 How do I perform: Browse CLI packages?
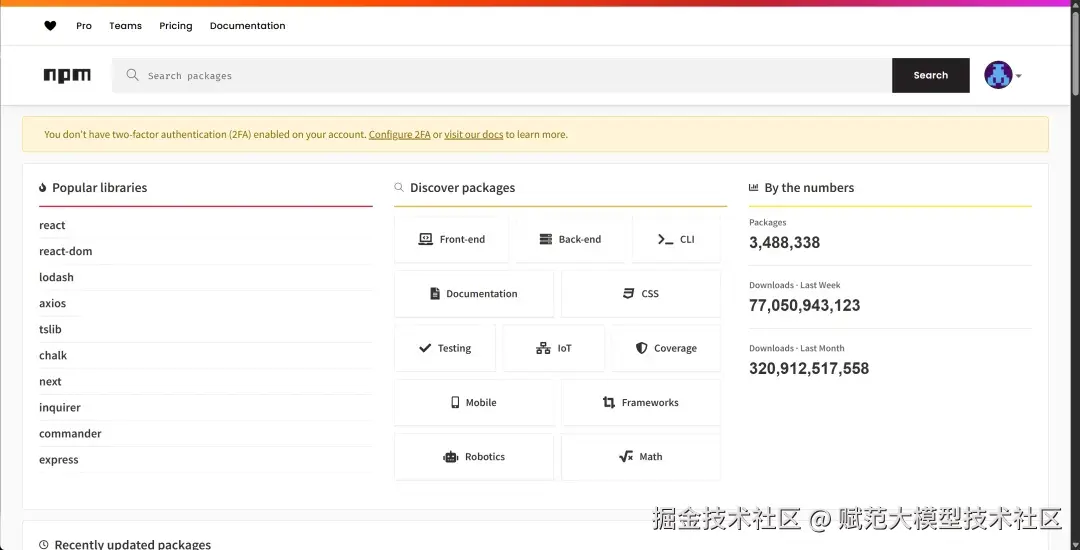[676, 239]
